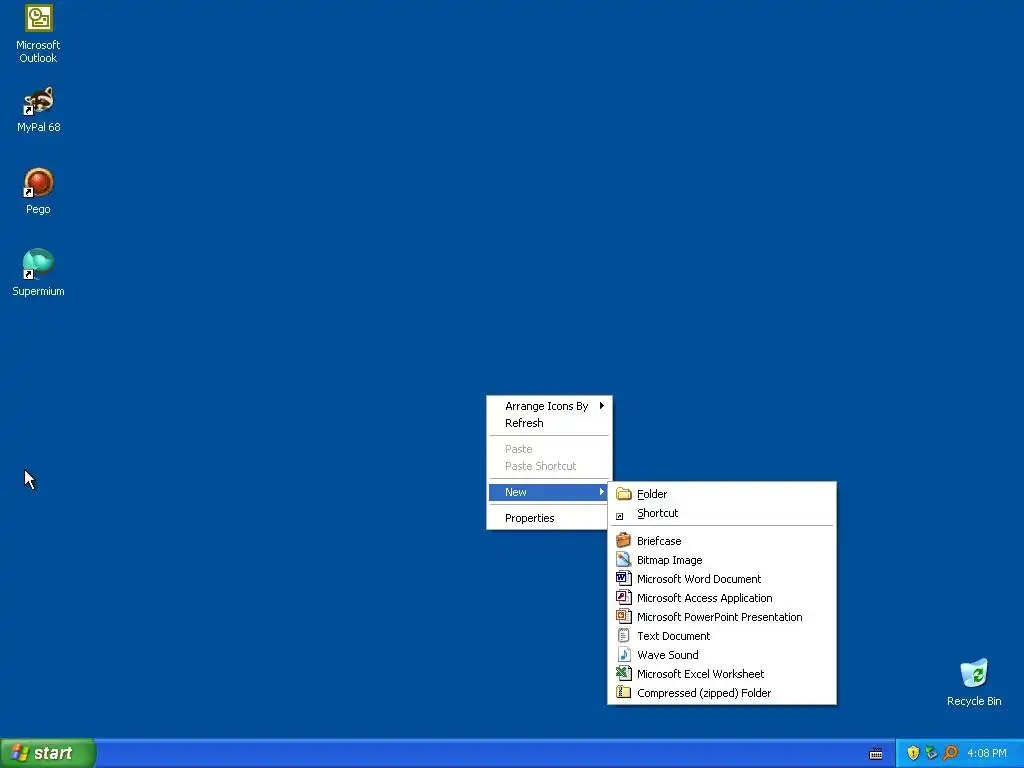Click the Bitmap Image icon
Screen dimensions: 1024x768
[x=624, y=560]
